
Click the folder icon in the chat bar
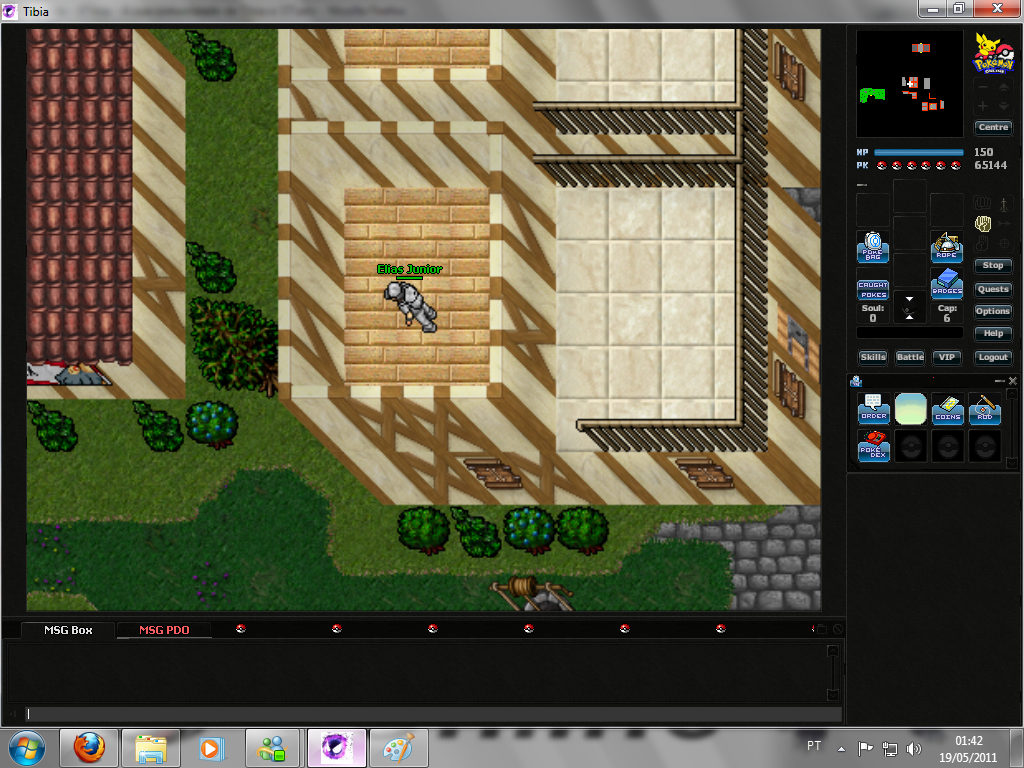[x=822, y=629]
